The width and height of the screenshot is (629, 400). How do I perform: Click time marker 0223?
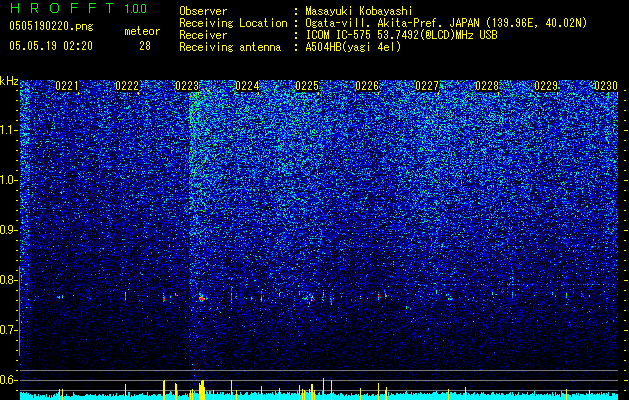[x=187, y=86]
